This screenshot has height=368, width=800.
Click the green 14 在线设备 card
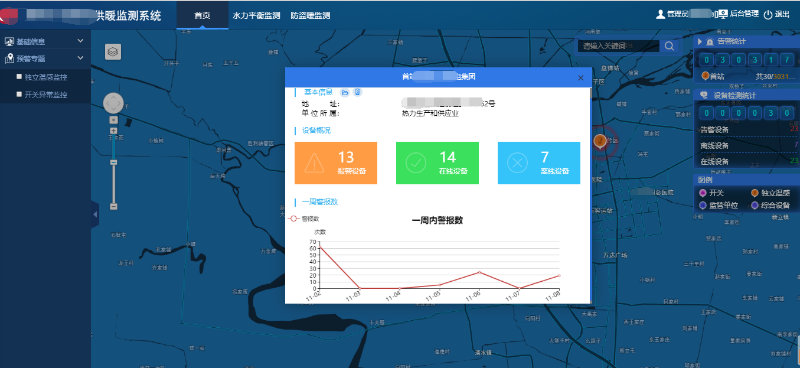pyautogui.click(x=437, y=163)
